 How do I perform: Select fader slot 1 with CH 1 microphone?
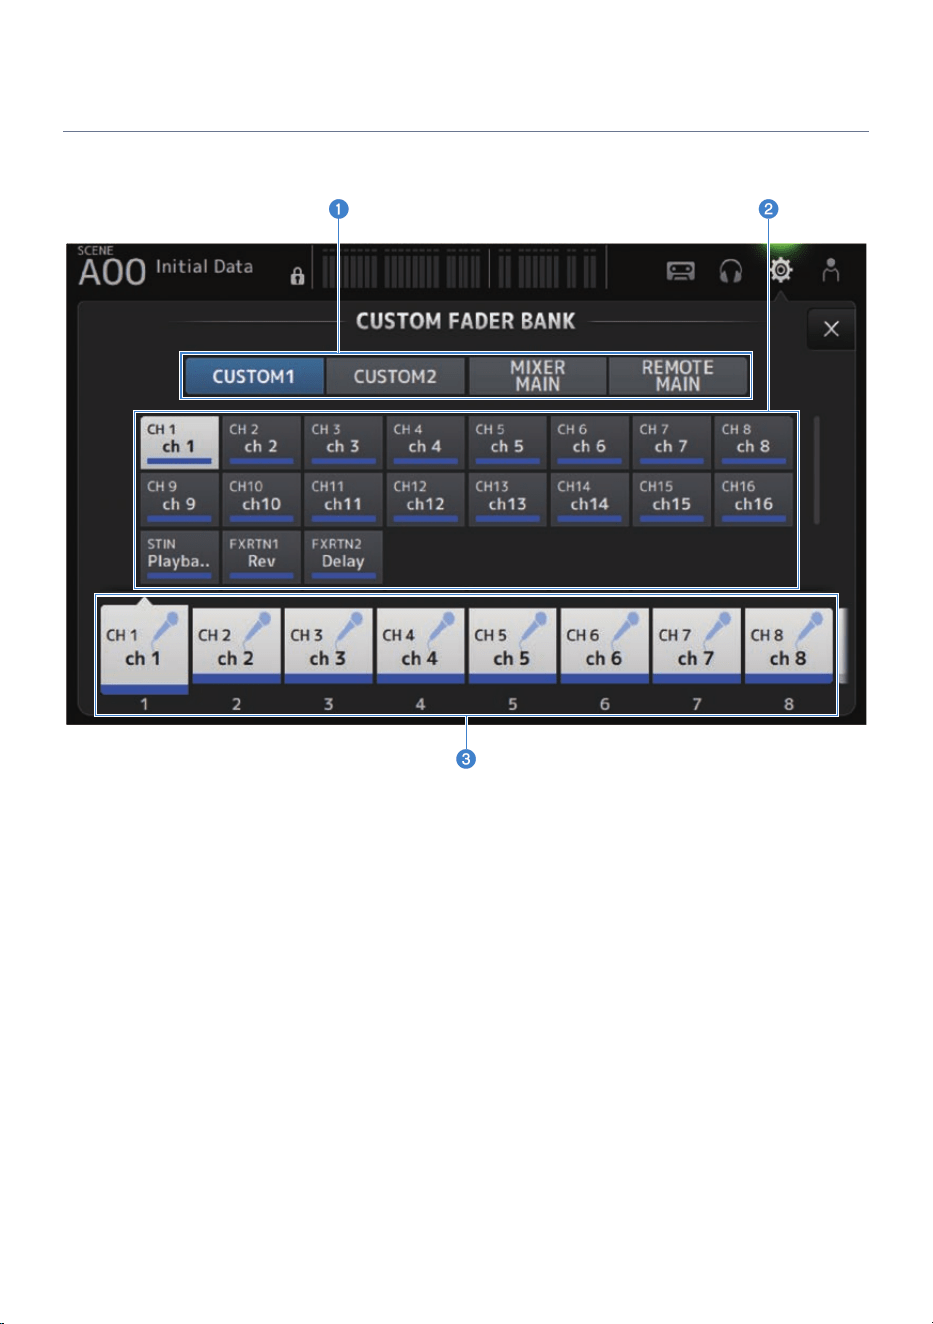pos(144,648)
